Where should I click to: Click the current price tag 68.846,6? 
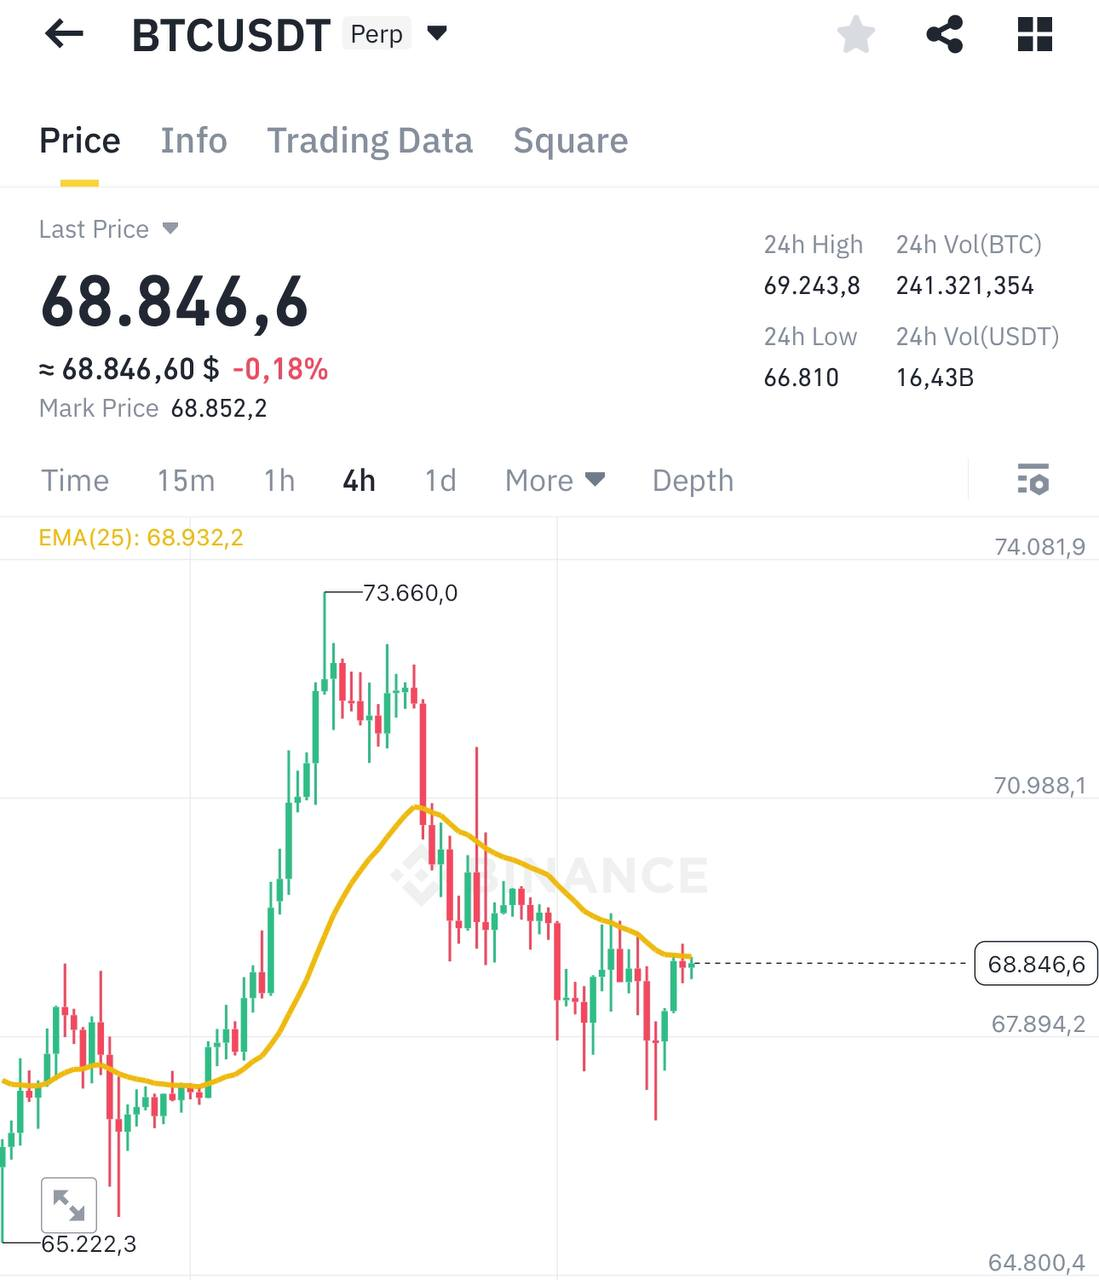click(x=1036, y=964)
